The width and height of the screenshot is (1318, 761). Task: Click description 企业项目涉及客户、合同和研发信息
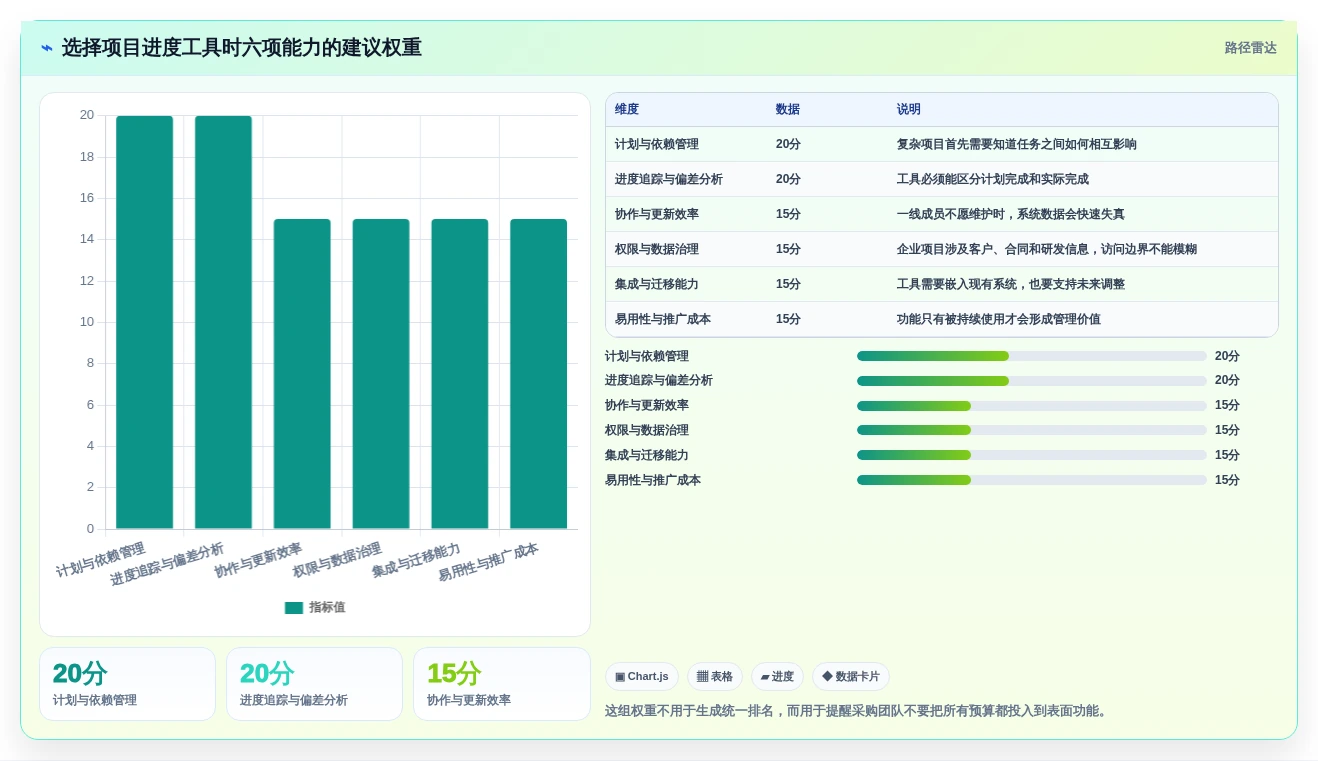1047,249
